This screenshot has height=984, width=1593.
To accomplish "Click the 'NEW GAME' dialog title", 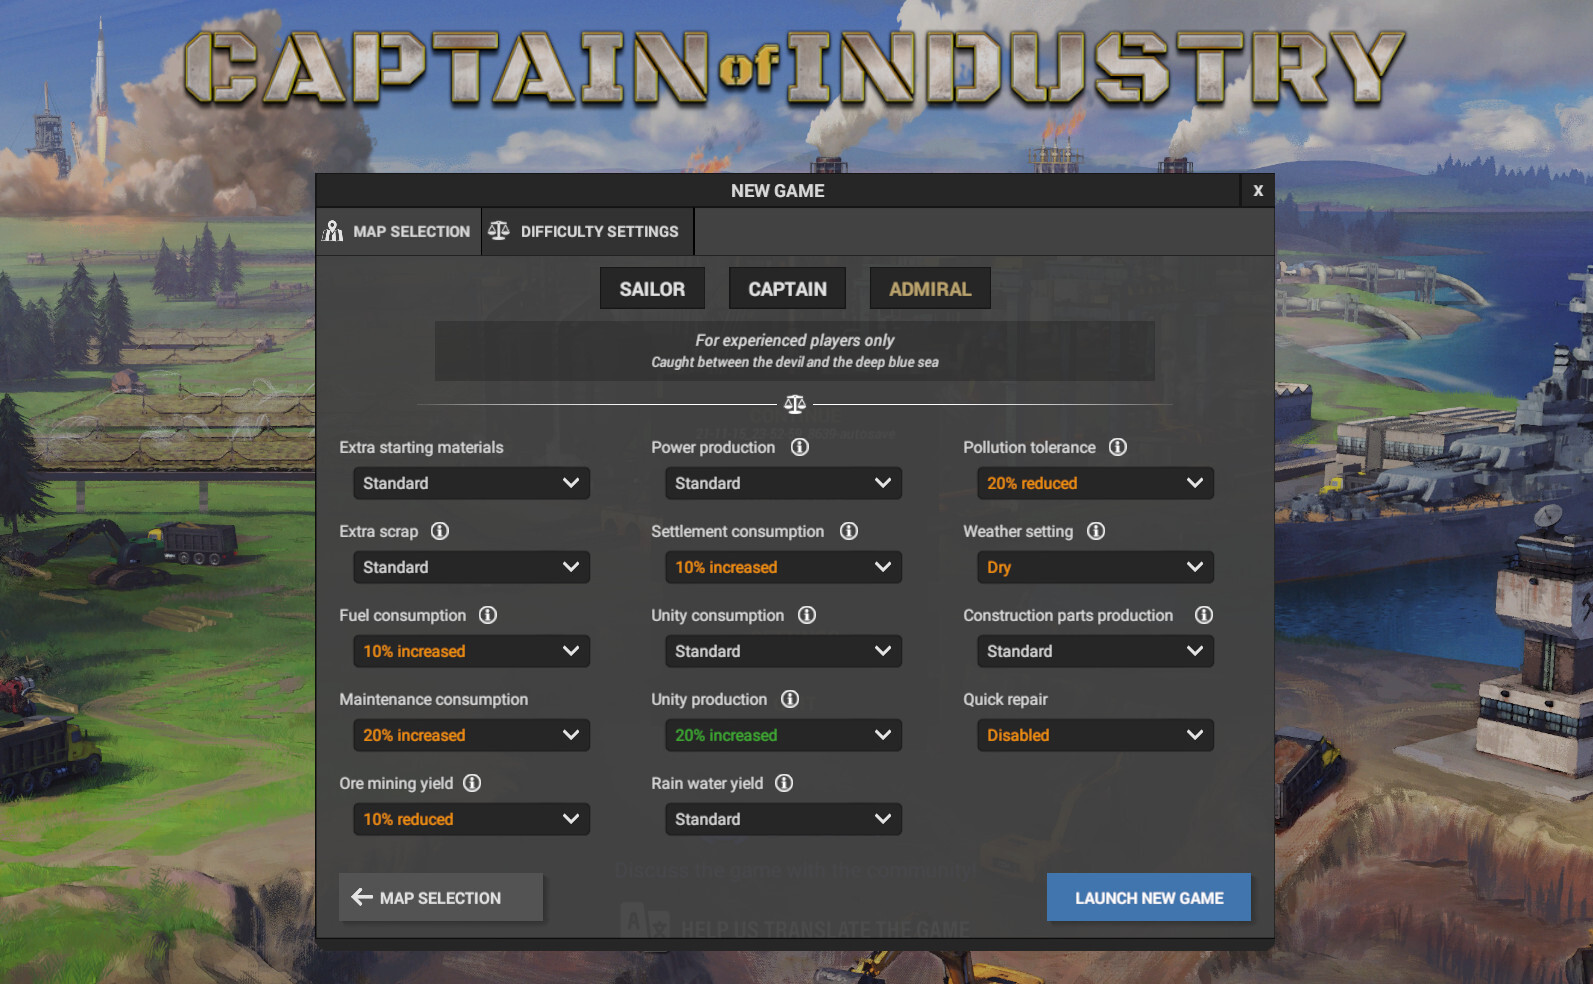I will point(777,190).
